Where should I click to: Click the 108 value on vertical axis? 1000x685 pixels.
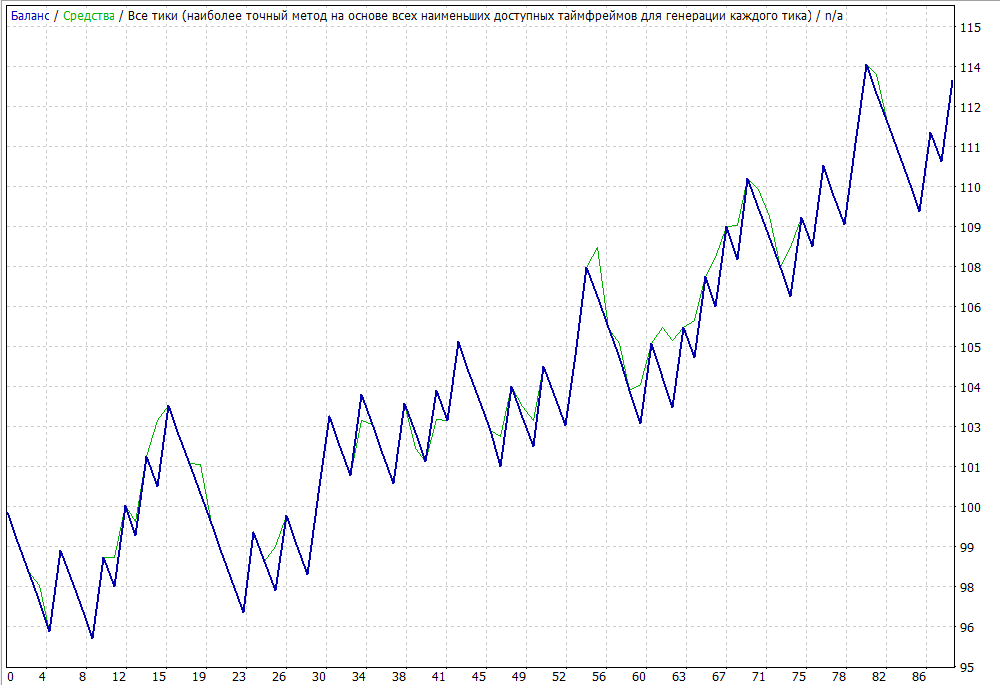click(x=969, y=267)
